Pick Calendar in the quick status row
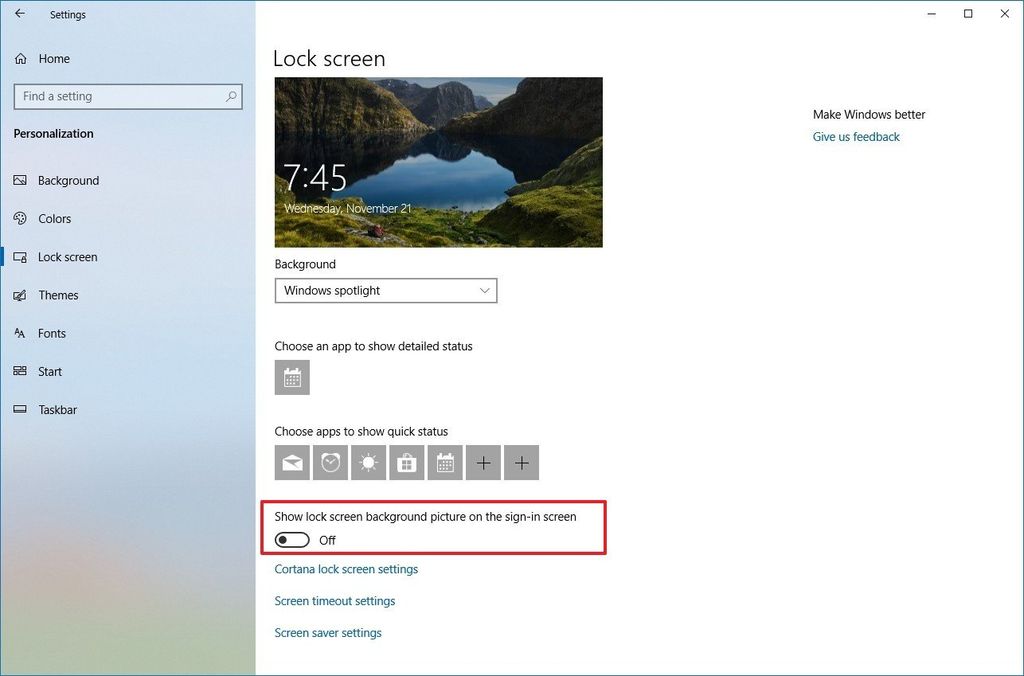Viewport: 1024px width, 676px height. [444, 462]
